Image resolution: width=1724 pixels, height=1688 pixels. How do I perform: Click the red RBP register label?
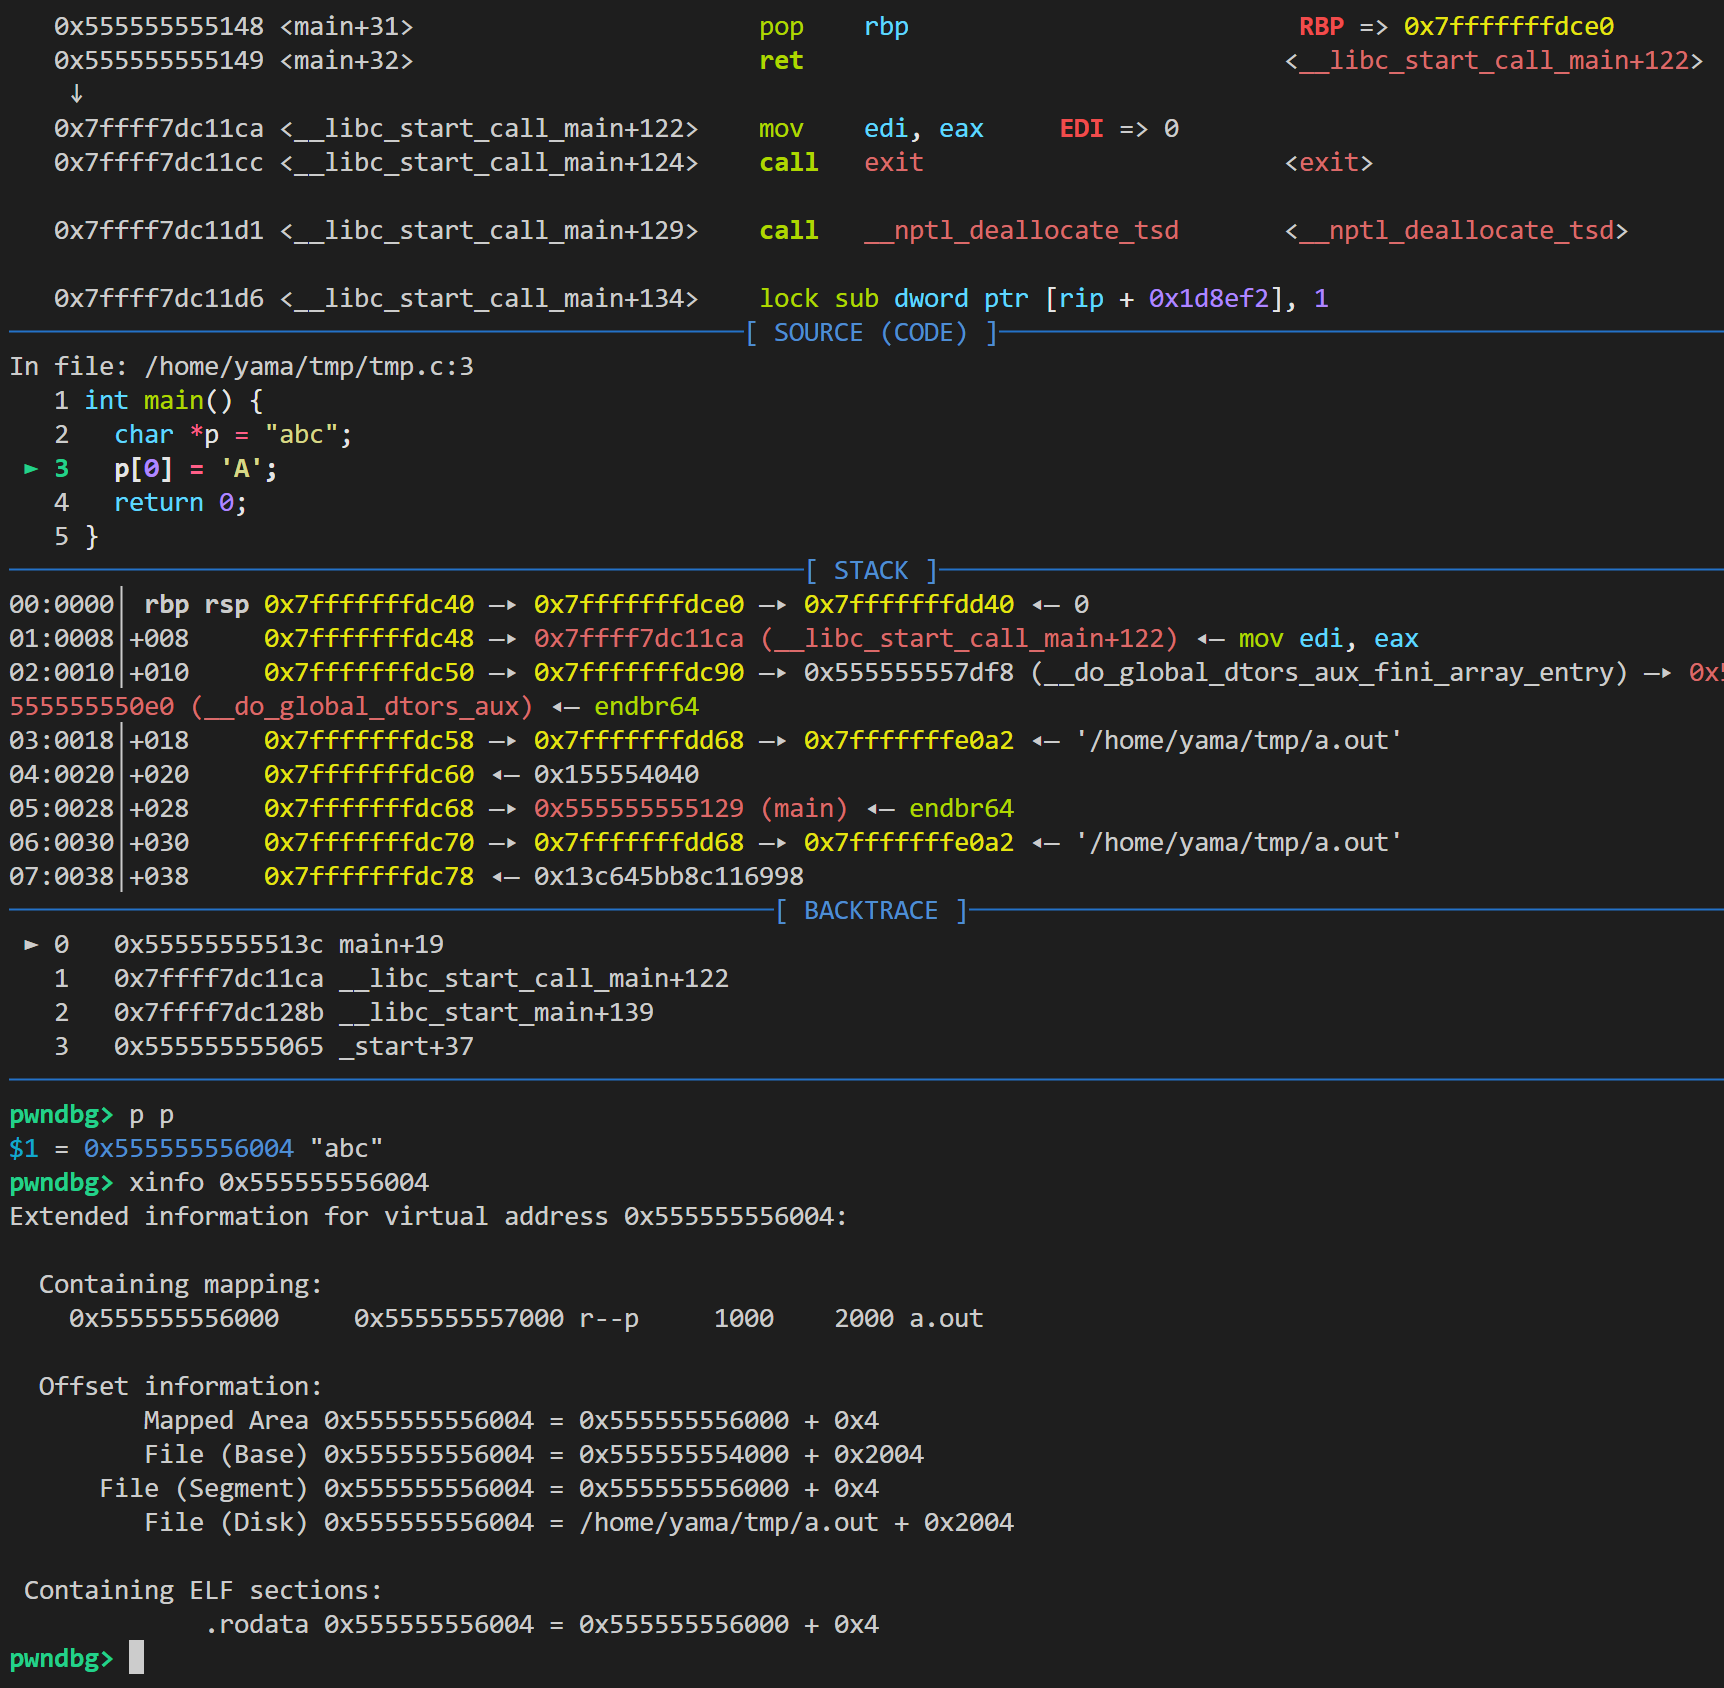(x=1320, y=26)
